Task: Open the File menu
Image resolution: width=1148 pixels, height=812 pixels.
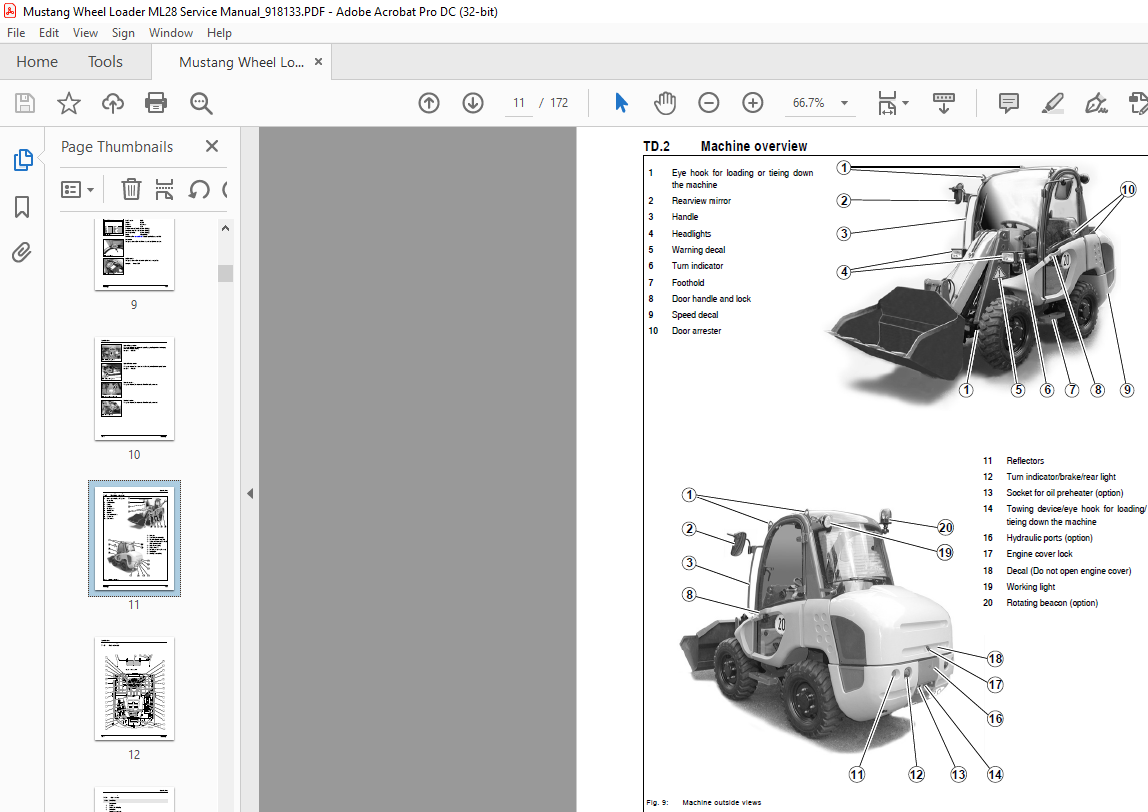Action: 16,33
